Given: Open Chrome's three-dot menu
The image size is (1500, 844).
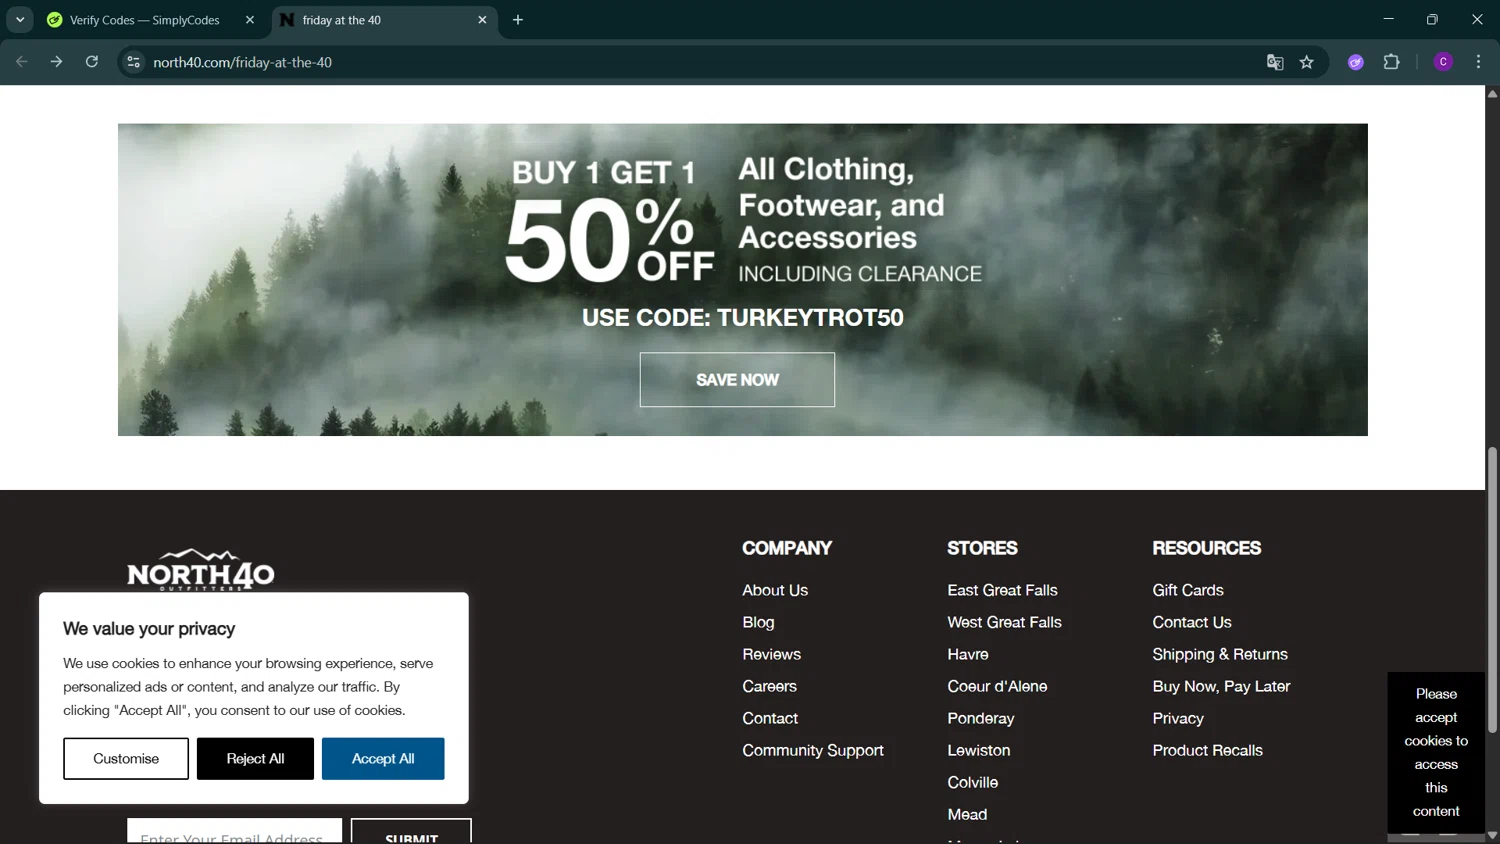Looking at the screenshot, I should tap(1478, 62).
